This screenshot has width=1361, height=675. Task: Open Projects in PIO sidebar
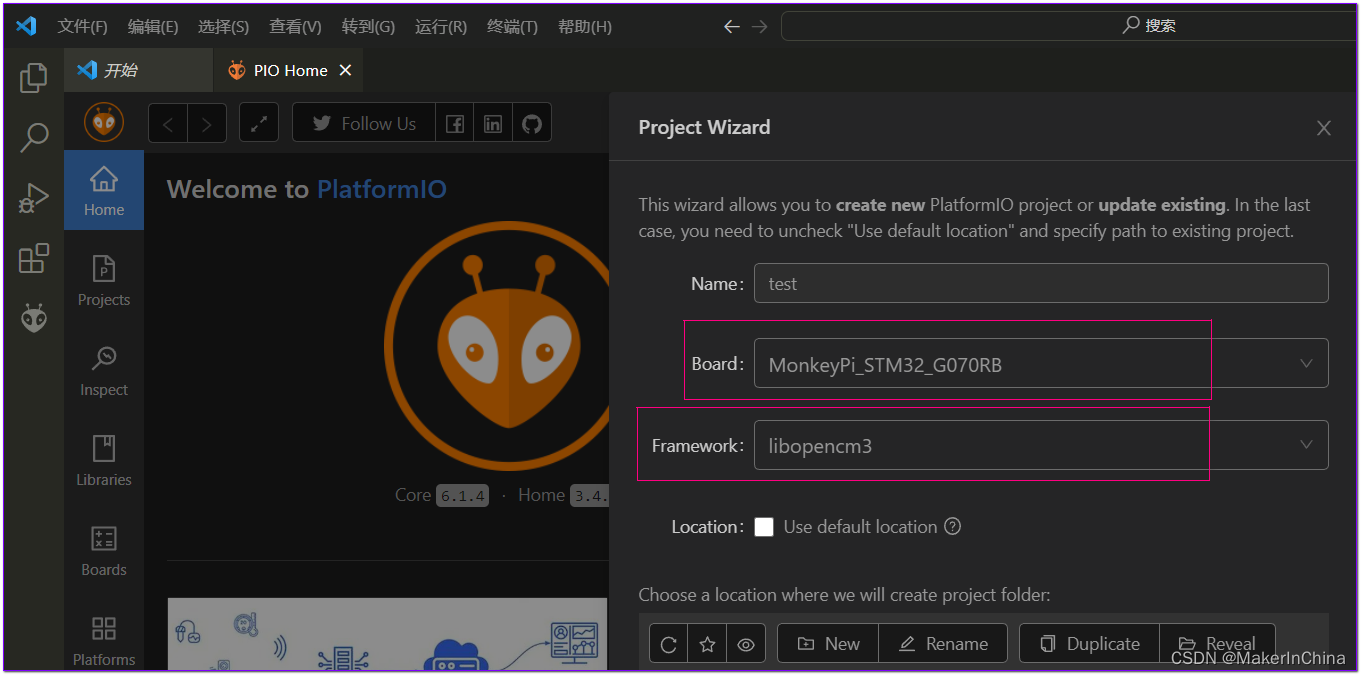(x=104, y=280)
